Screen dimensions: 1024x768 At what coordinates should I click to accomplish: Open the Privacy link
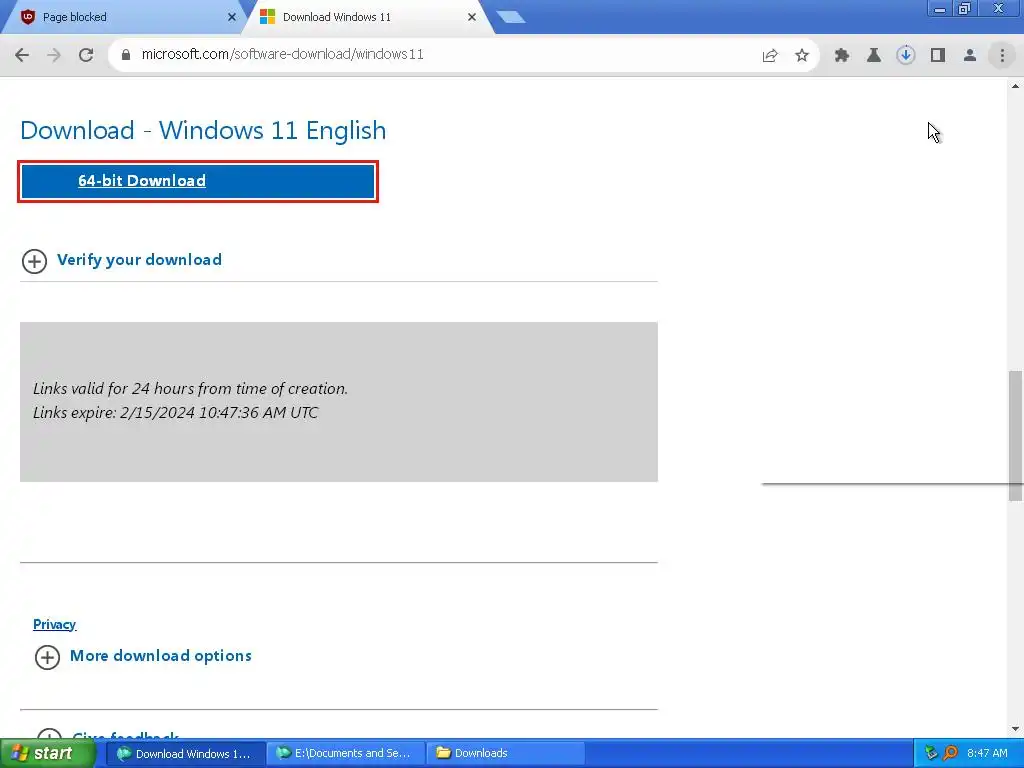(54, 624)
